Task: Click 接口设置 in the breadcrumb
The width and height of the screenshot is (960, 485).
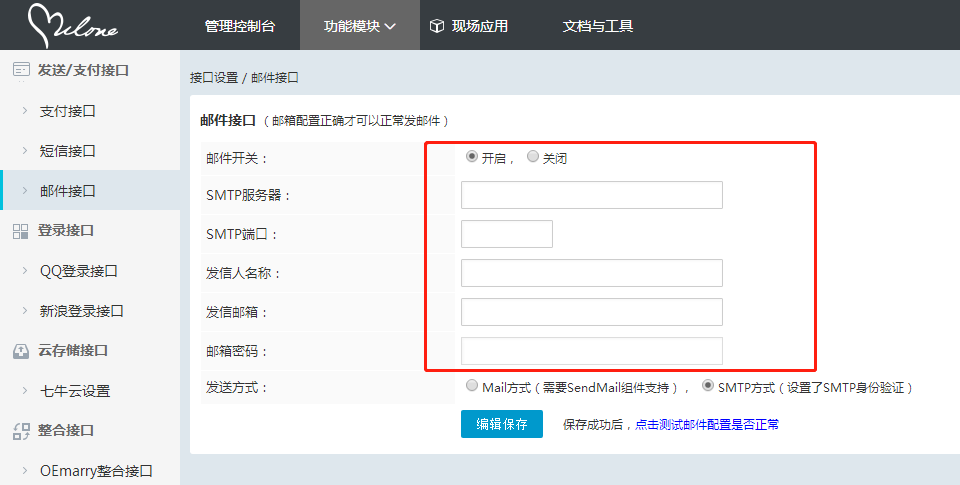Action: point(214,78)
